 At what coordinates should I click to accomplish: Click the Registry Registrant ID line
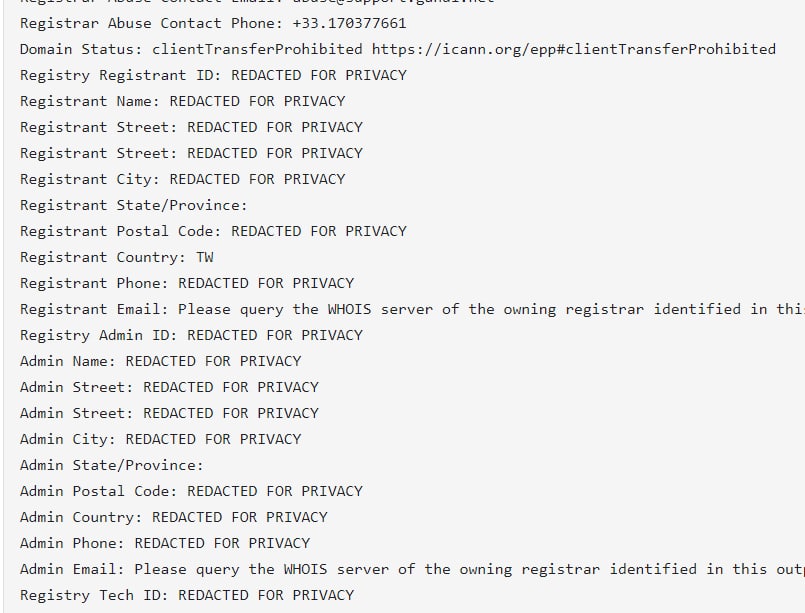click(213, 75)
